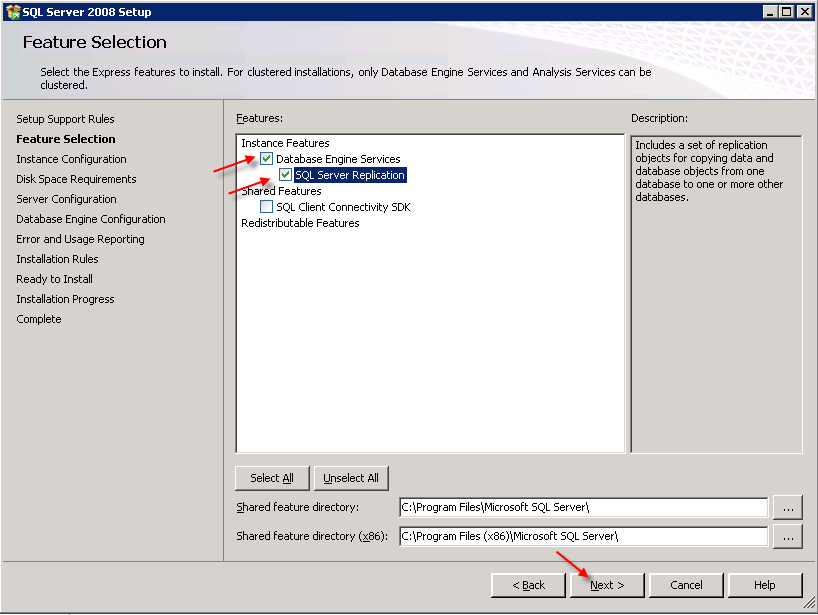Focus the Shared feature directory (x86) field
818x615 pixels.
(583, 536)
